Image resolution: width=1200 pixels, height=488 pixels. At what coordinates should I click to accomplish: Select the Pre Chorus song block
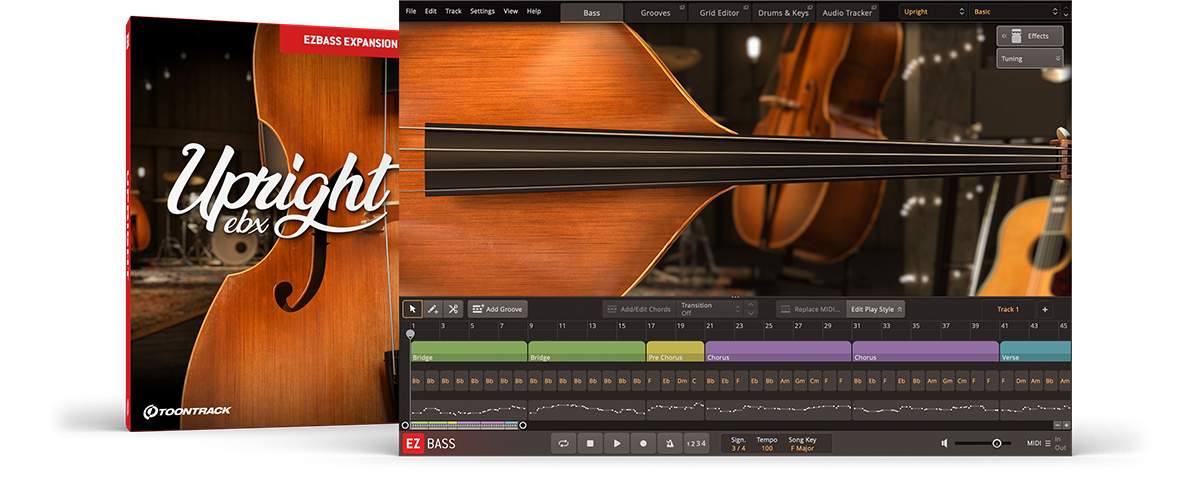point(675,351)
